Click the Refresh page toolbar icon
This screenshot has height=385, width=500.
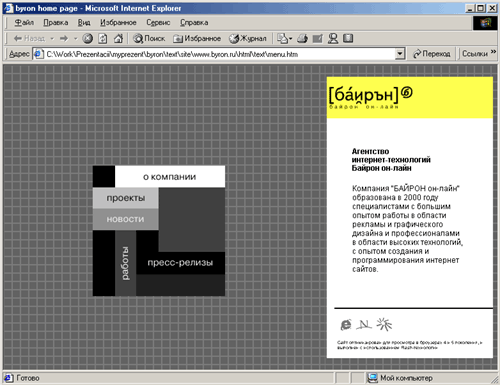point(103,39)
